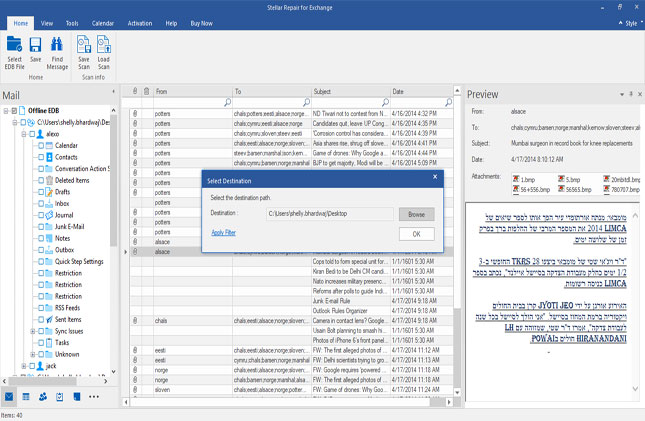The width and height of the screenshot is (645, 421).
Task: Check the Inbox folder checkbox
Action: coord(41,203)
